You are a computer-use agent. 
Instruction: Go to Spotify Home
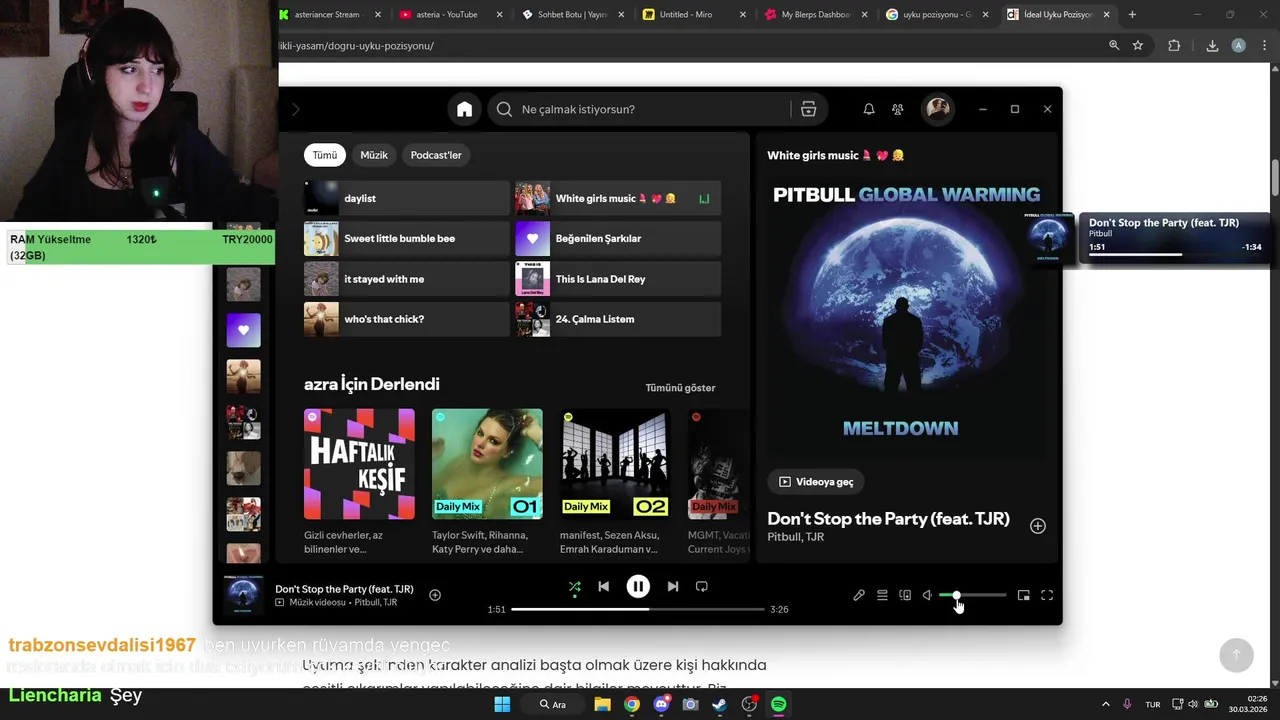pos(464,109)
